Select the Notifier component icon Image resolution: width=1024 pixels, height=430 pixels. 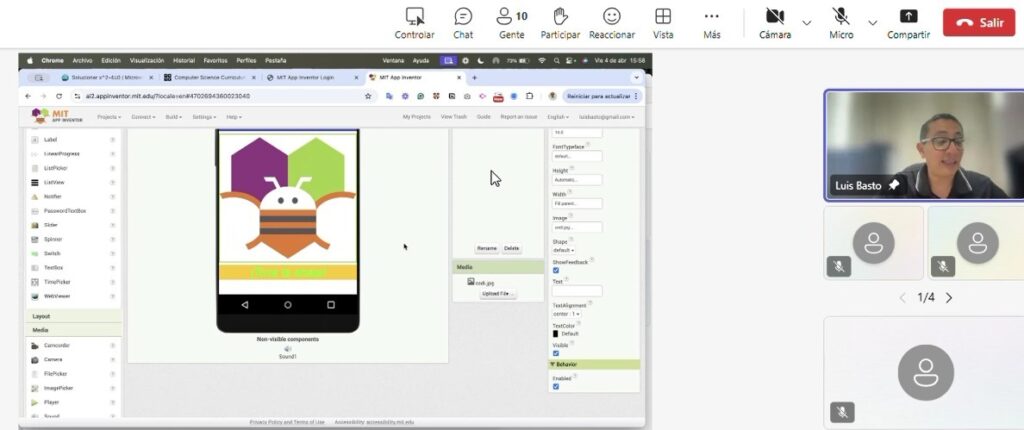35,197
